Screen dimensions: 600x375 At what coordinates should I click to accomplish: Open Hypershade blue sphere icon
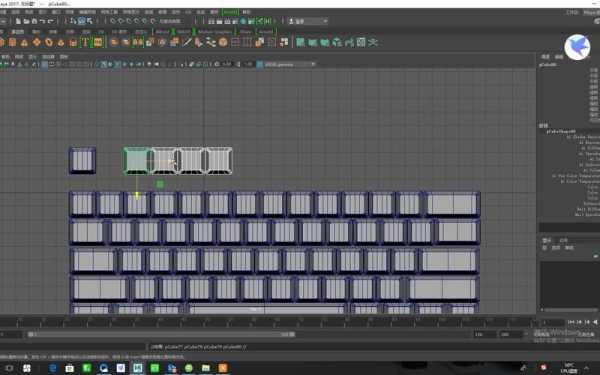(243, 21)
